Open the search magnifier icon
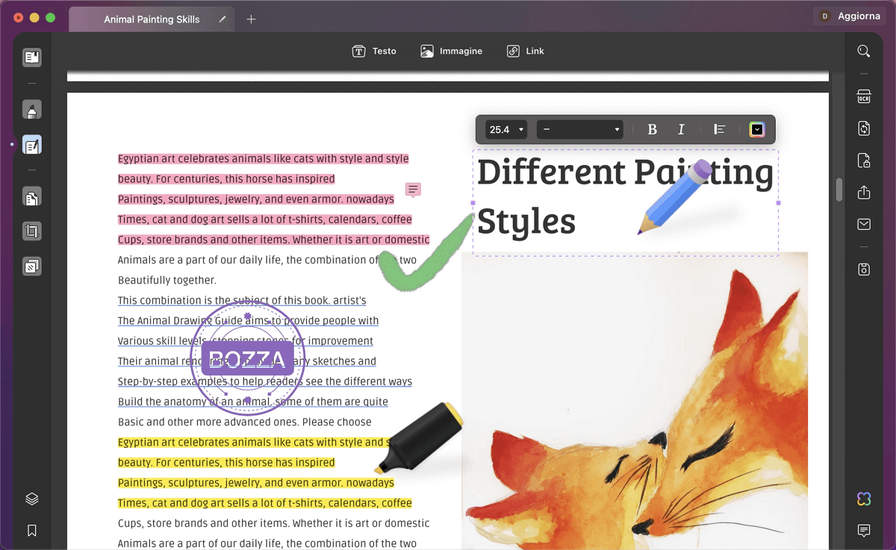The width and height of the screenshot is (896, 550). point(864,51)
